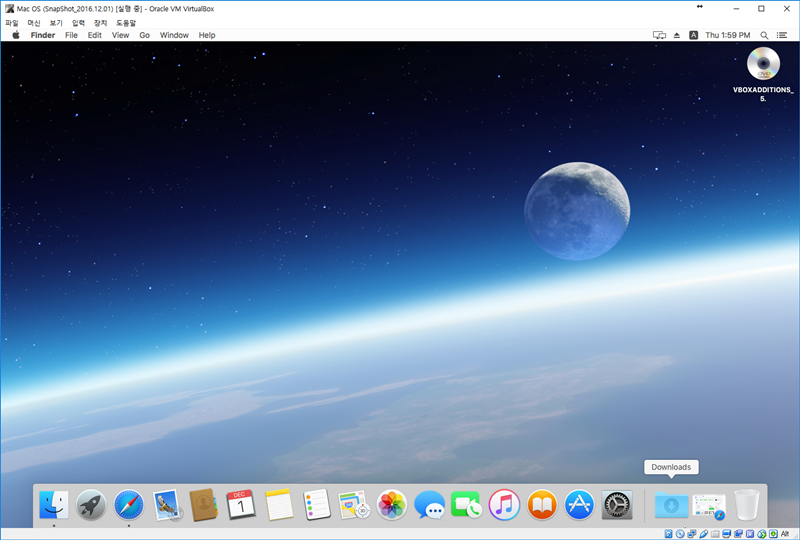This screenshot has width=800, height=540.
Task: Open the Messages app in Dock
Action: (x=429, y=505)
